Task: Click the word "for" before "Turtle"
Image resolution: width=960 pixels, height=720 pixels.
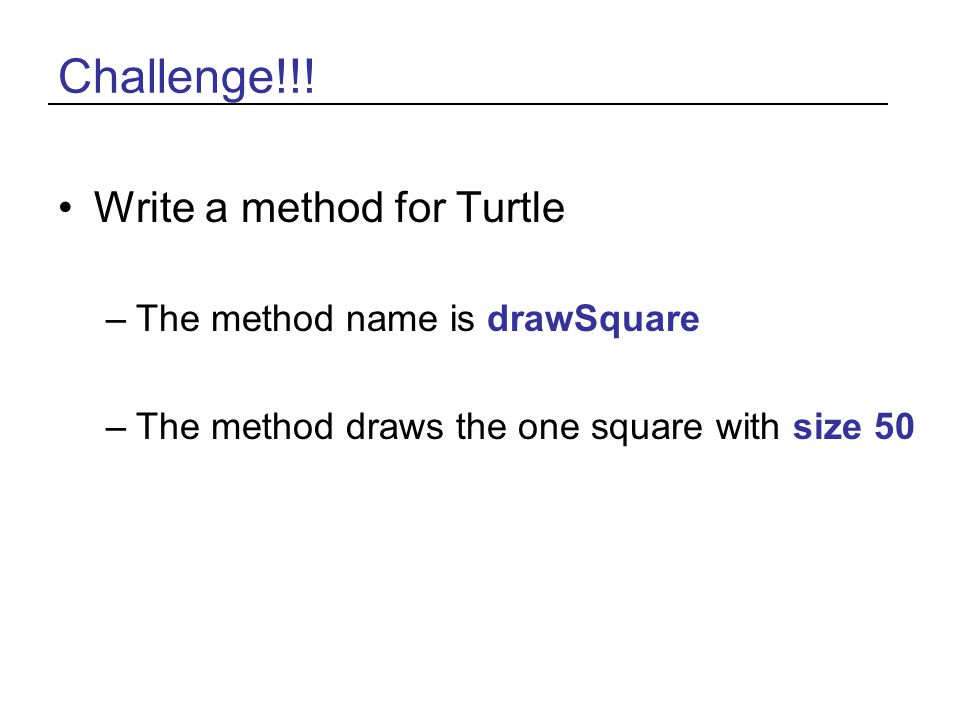Action: coord(419,207)
